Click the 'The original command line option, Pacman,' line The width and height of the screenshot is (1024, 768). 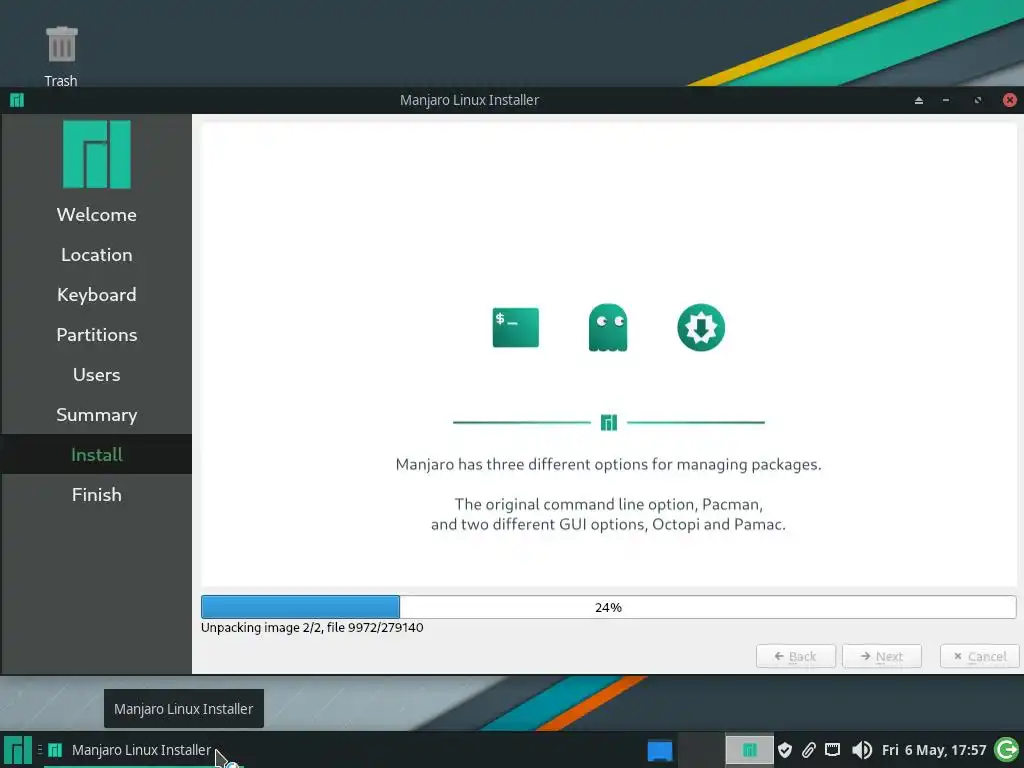click(x=608, y=504)
